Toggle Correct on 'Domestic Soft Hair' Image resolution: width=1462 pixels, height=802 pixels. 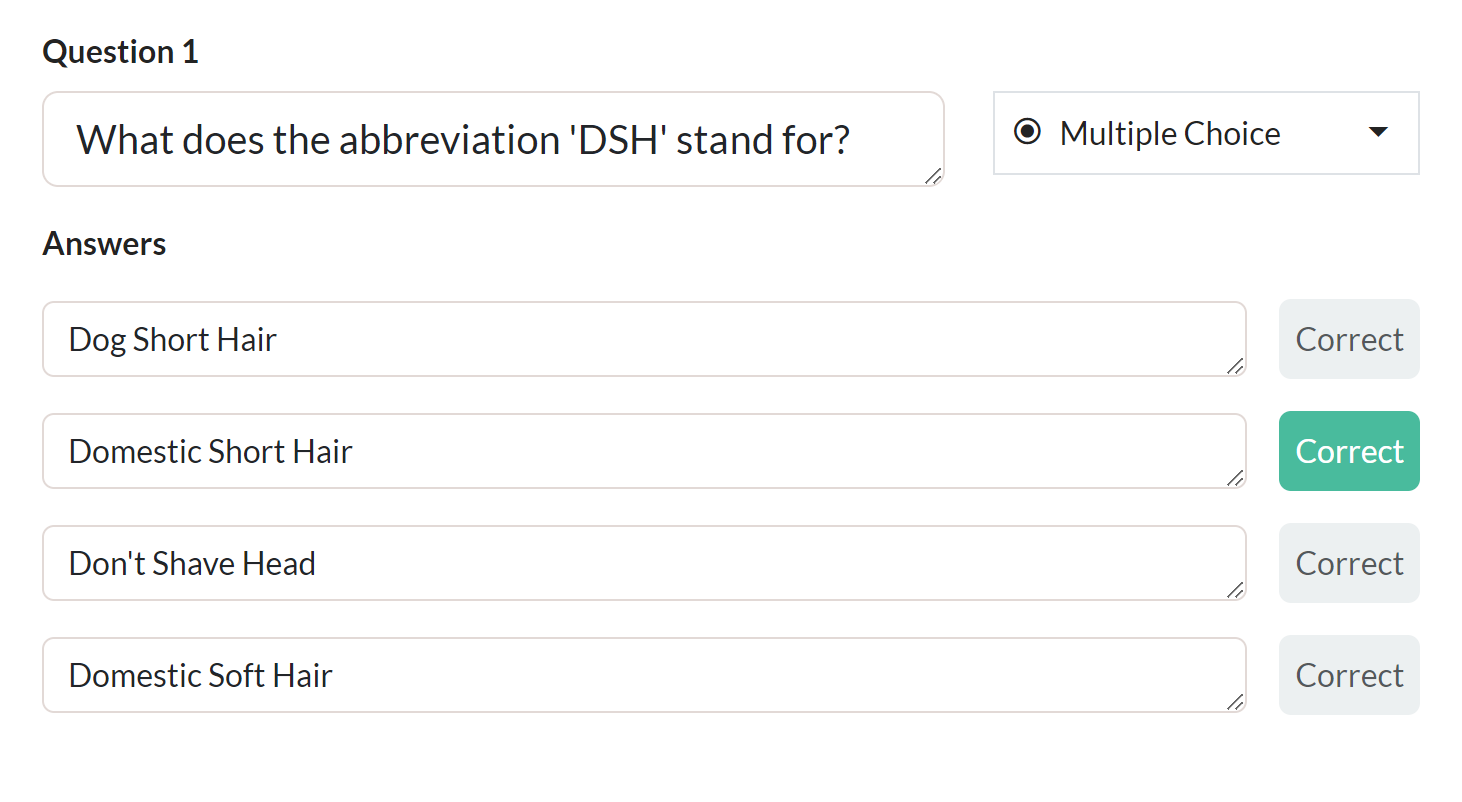click(1348, 675)
